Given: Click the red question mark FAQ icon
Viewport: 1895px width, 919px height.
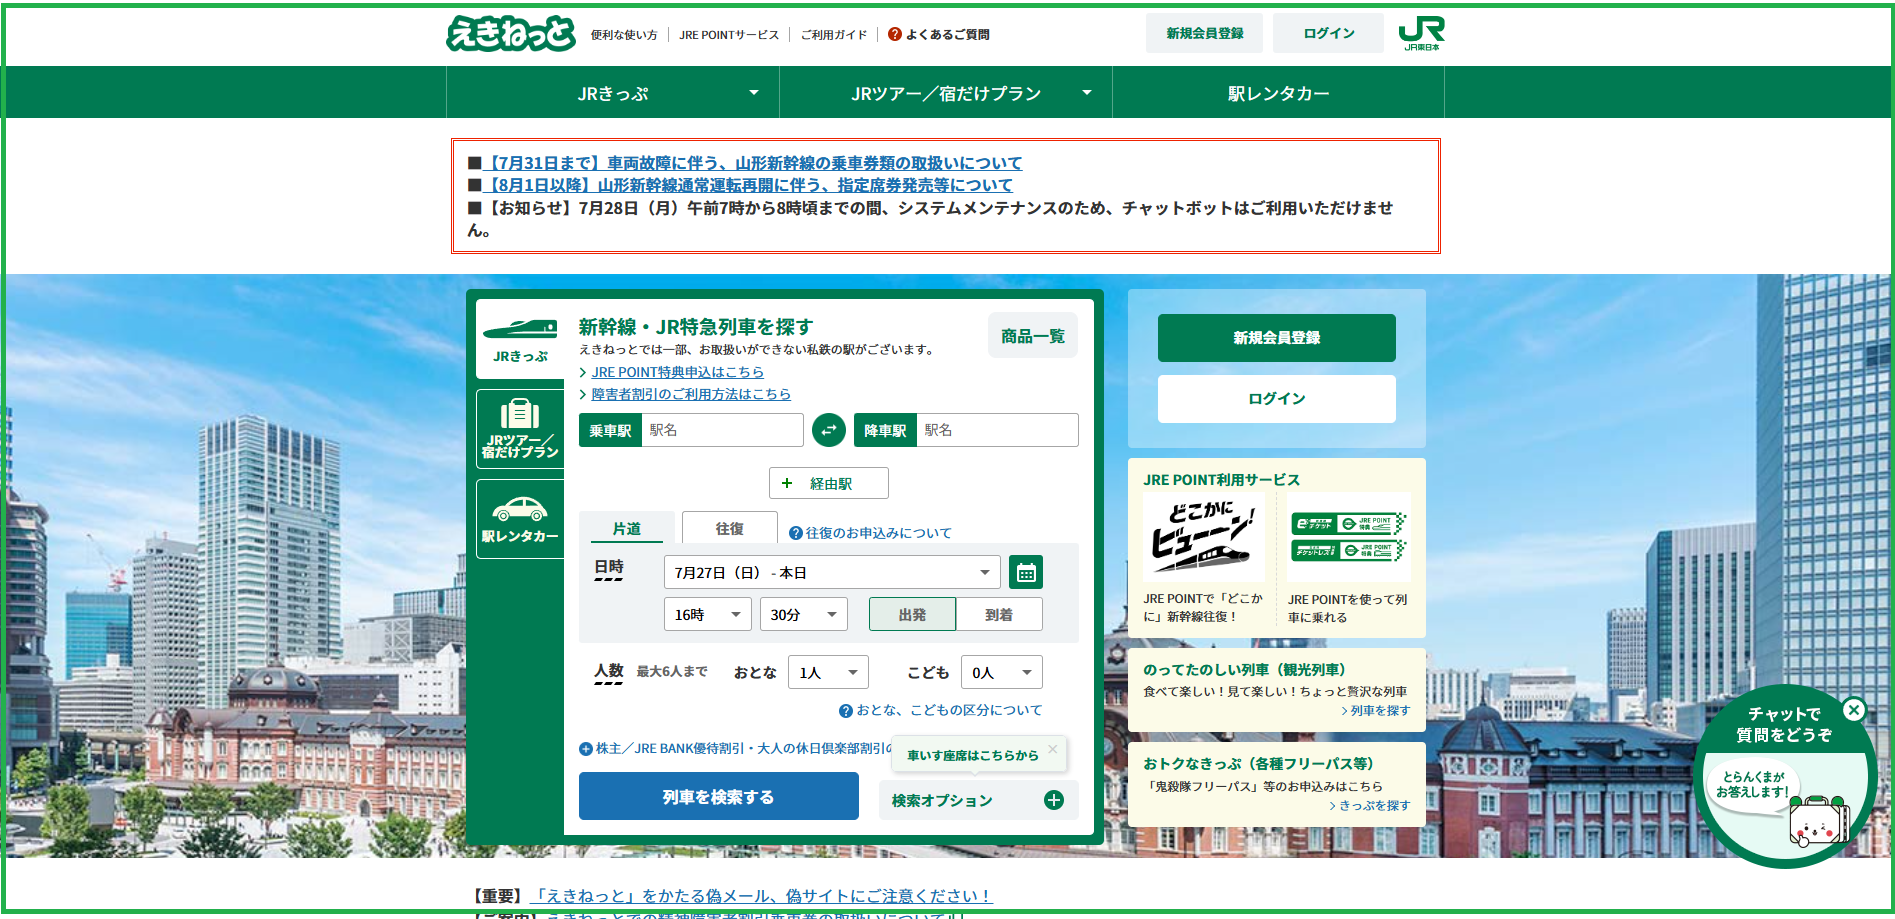Looking at the screenshot, I should [x=894, y=34].
